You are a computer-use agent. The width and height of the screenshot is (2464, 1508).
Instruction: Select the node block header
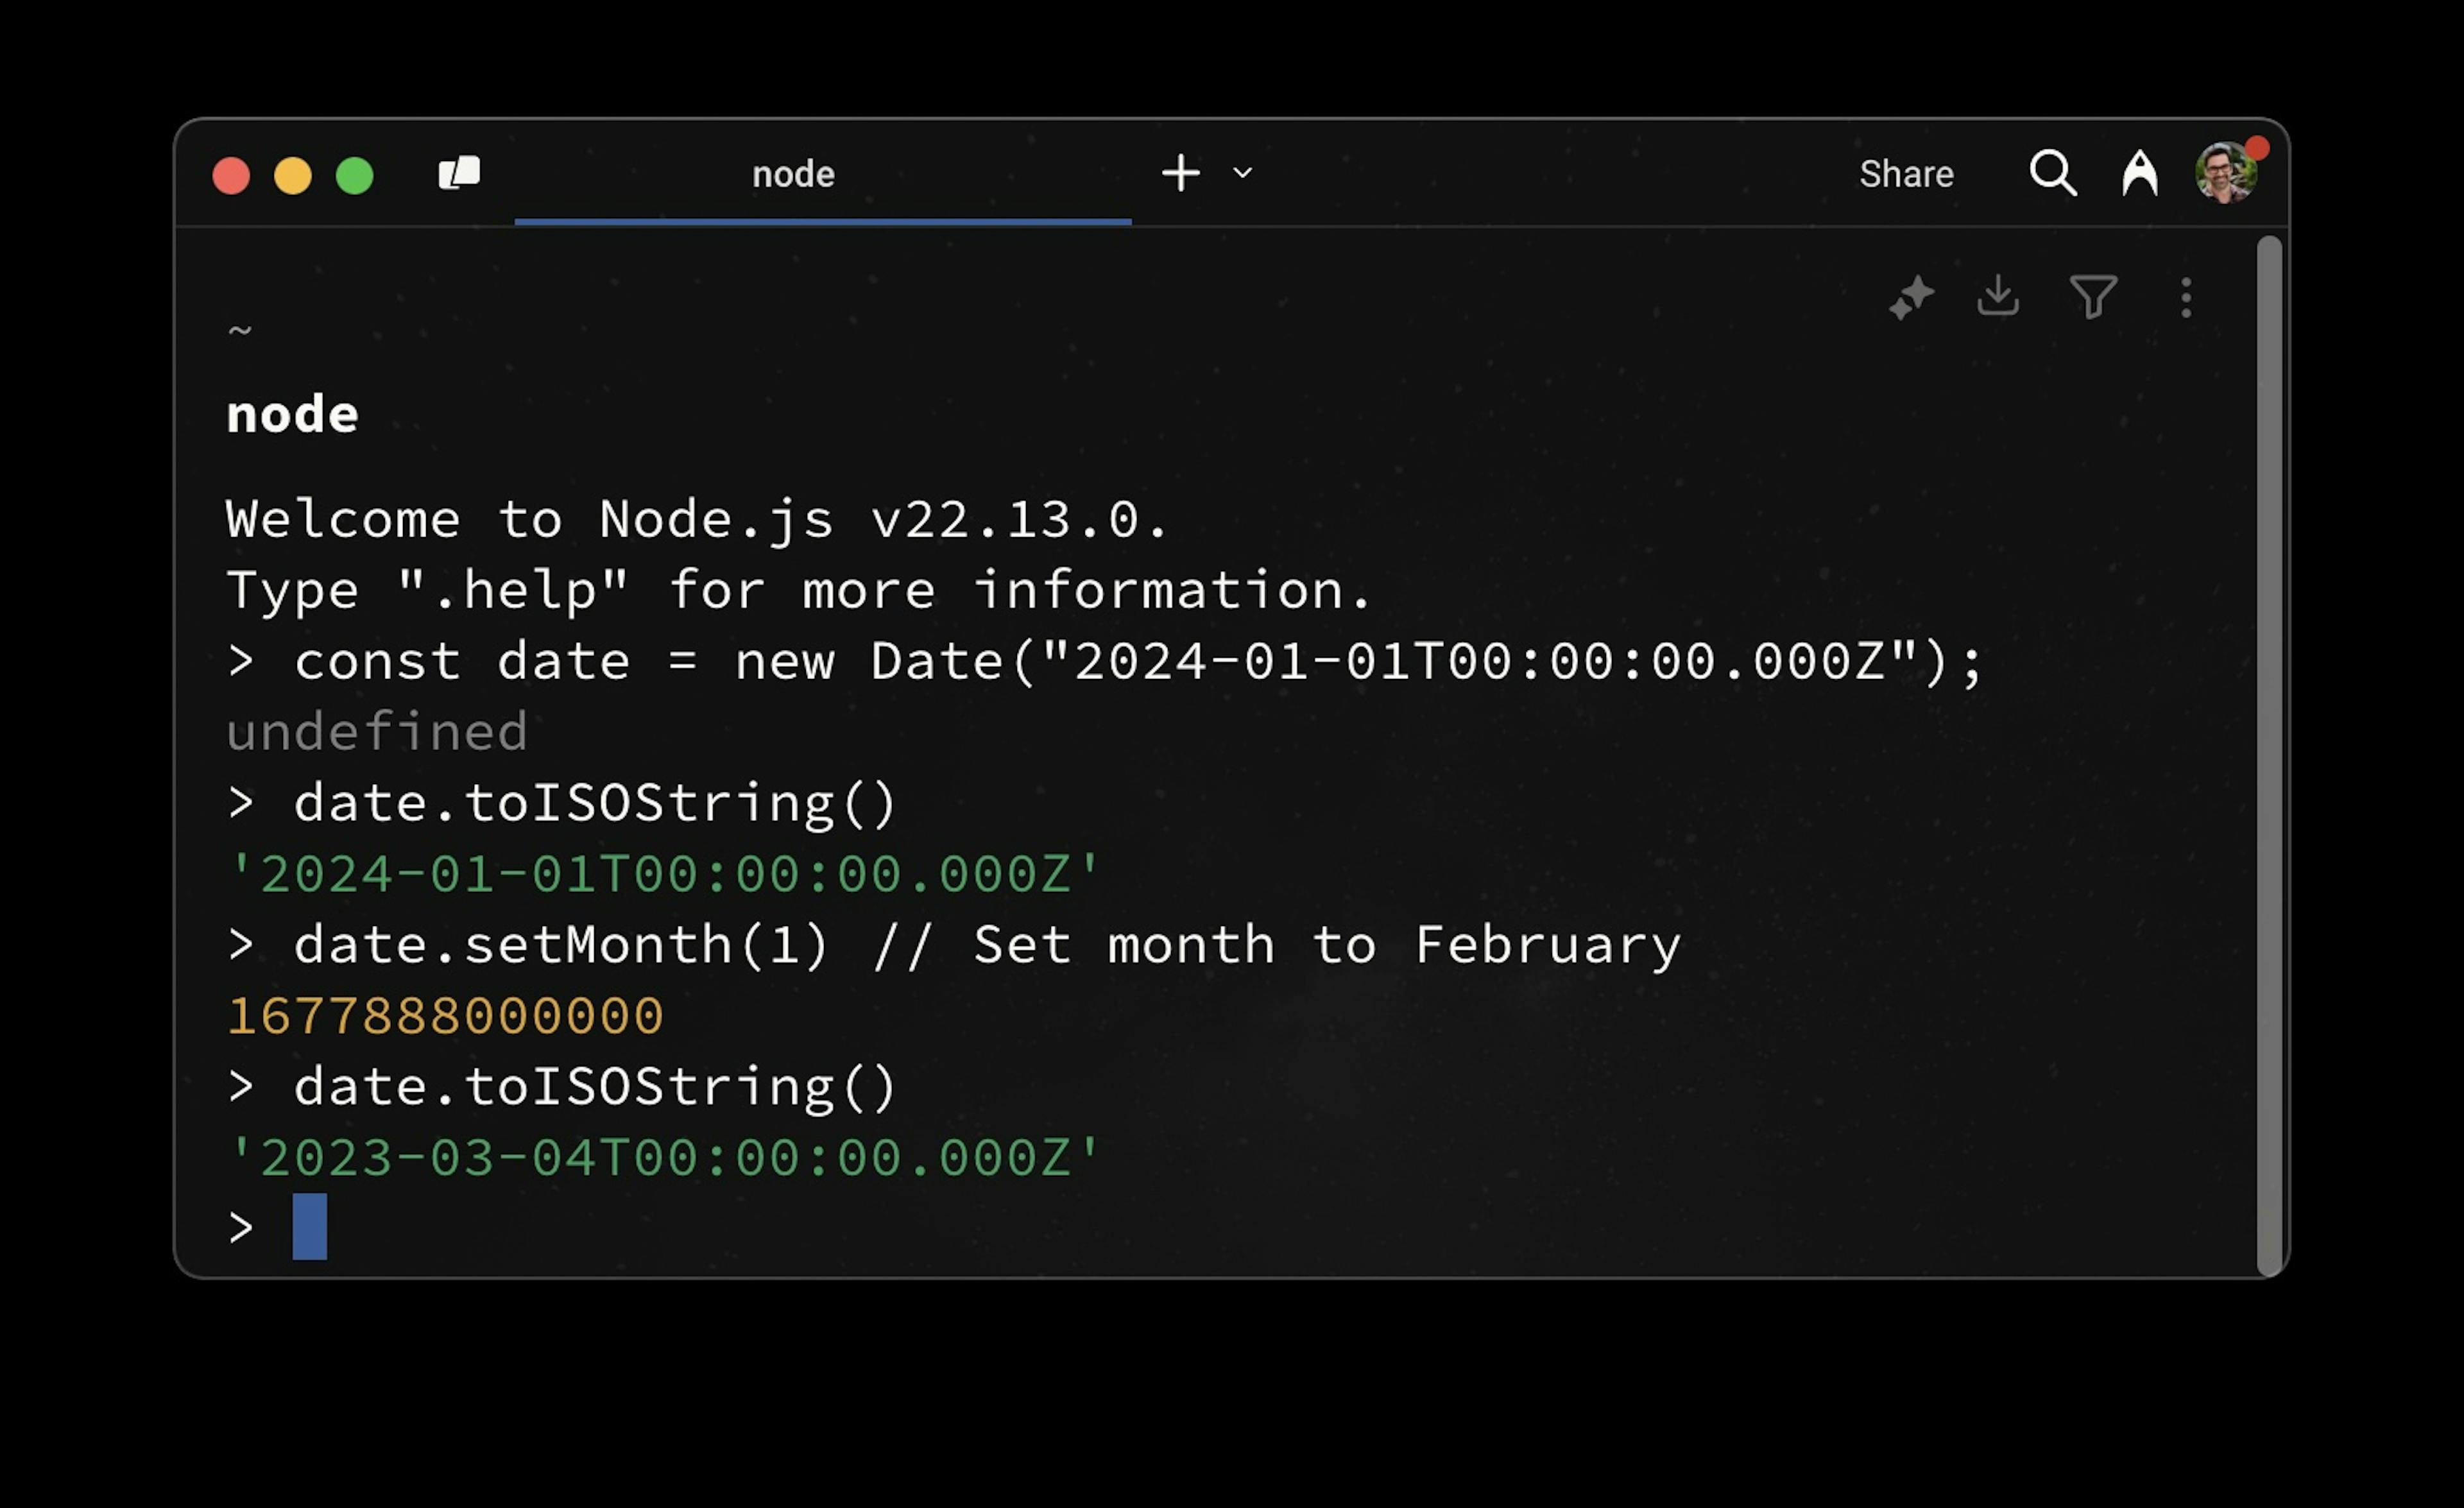point(291,413)
